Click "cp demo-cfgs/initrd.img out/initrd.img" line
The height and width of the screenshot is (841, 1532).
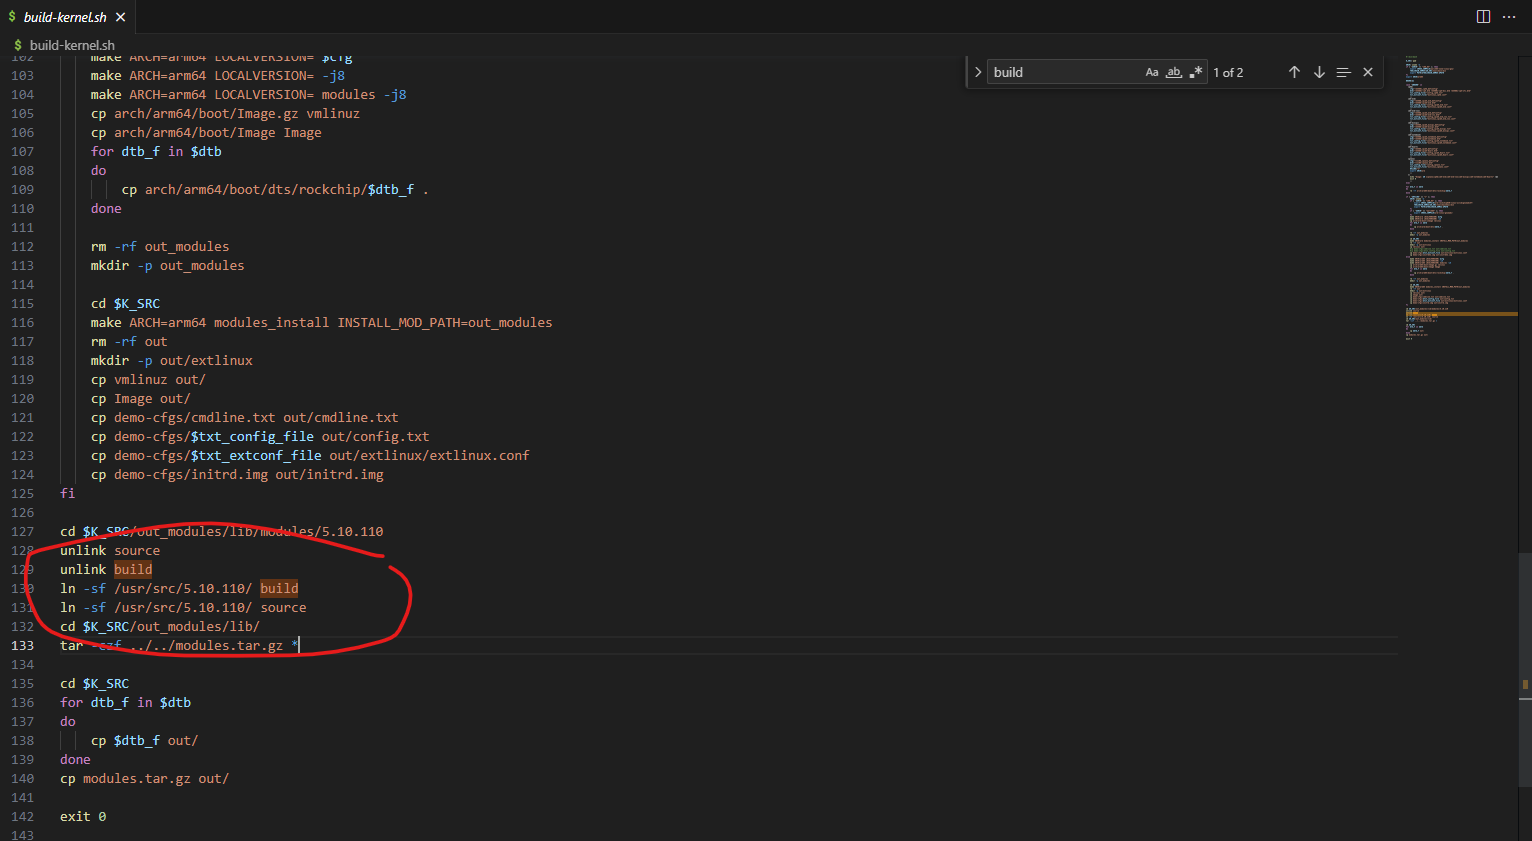237,474
